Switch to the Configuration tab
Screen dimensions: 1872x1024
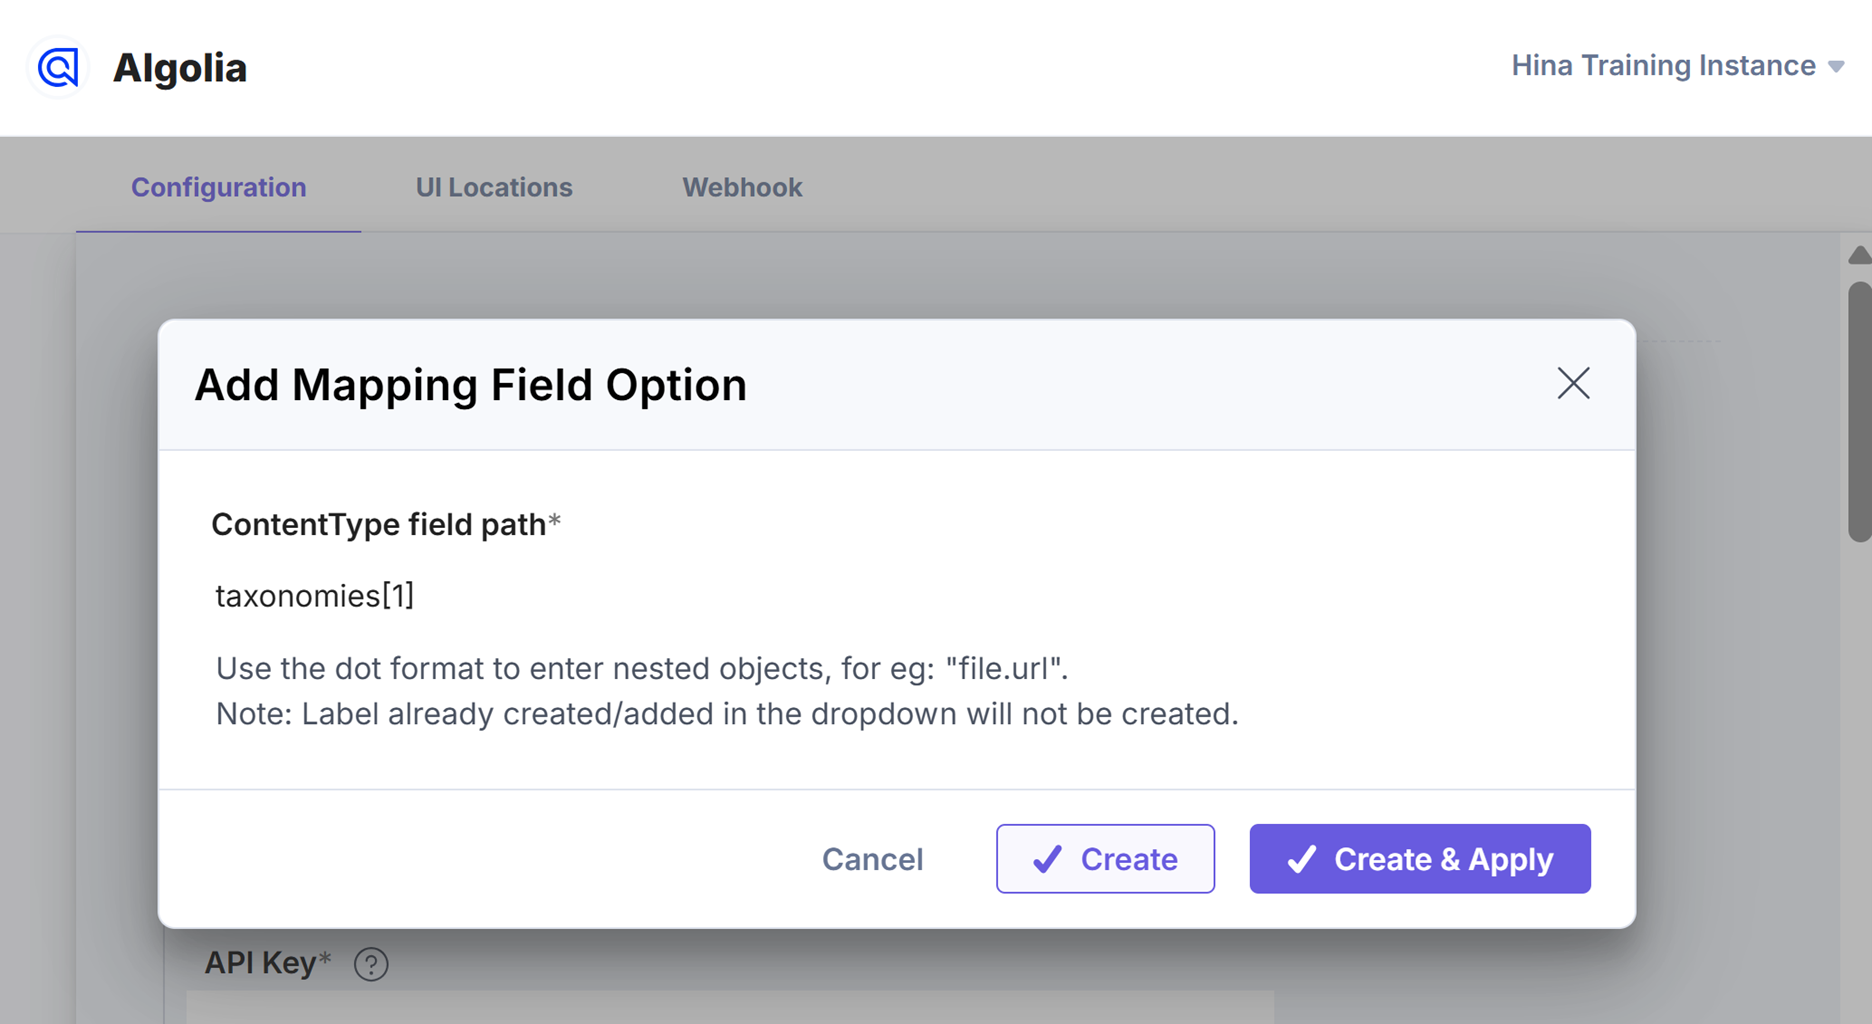tap(218, 187)
